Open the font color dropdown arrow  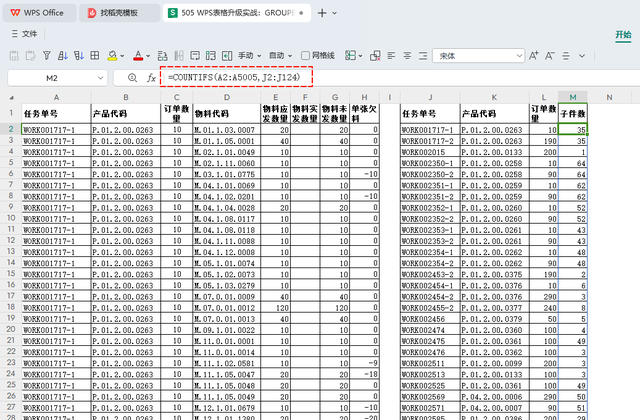click(x=148, y=56)
